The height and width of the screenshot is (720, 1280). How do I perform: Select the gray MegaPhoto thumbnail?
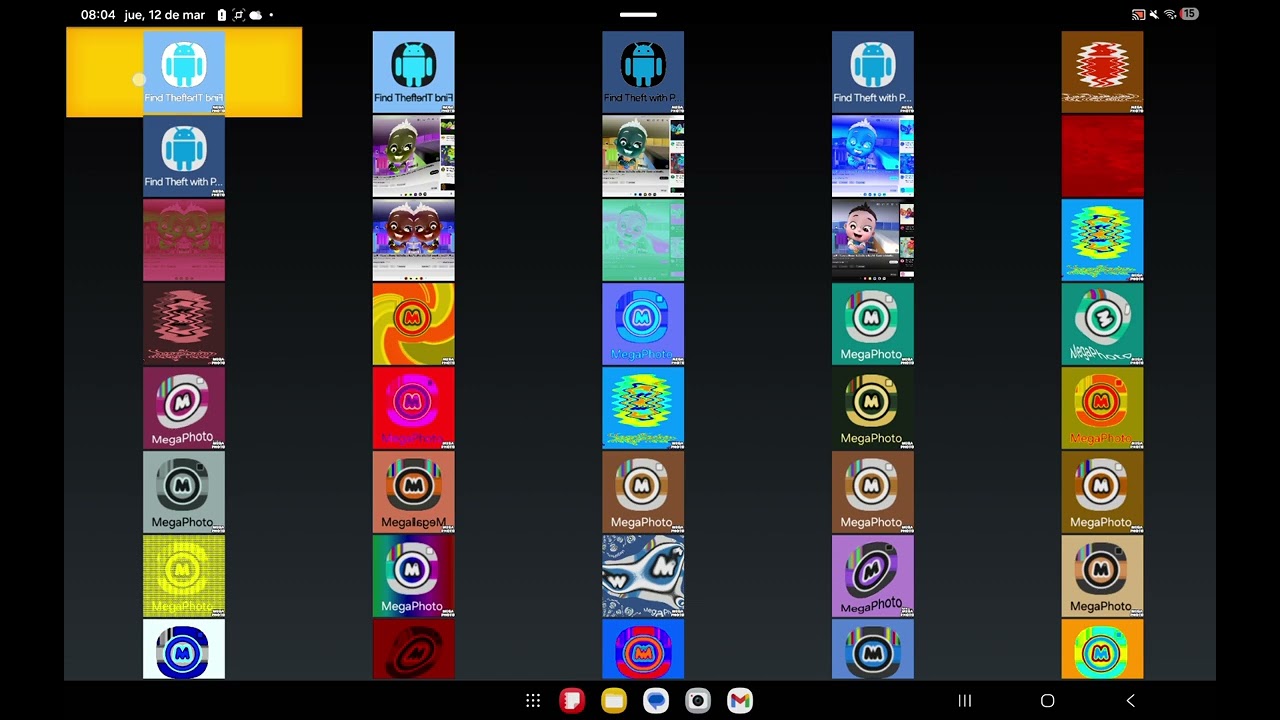click(184, 492)
